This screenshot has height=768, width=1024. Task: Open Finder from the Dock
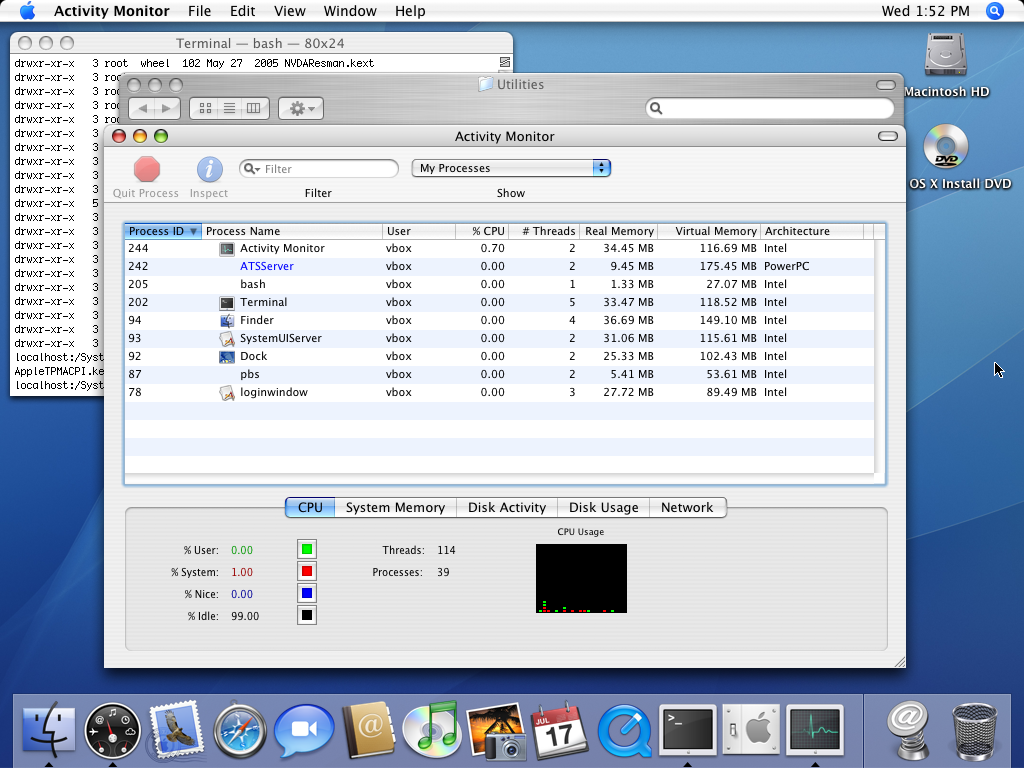coord(48,729)
